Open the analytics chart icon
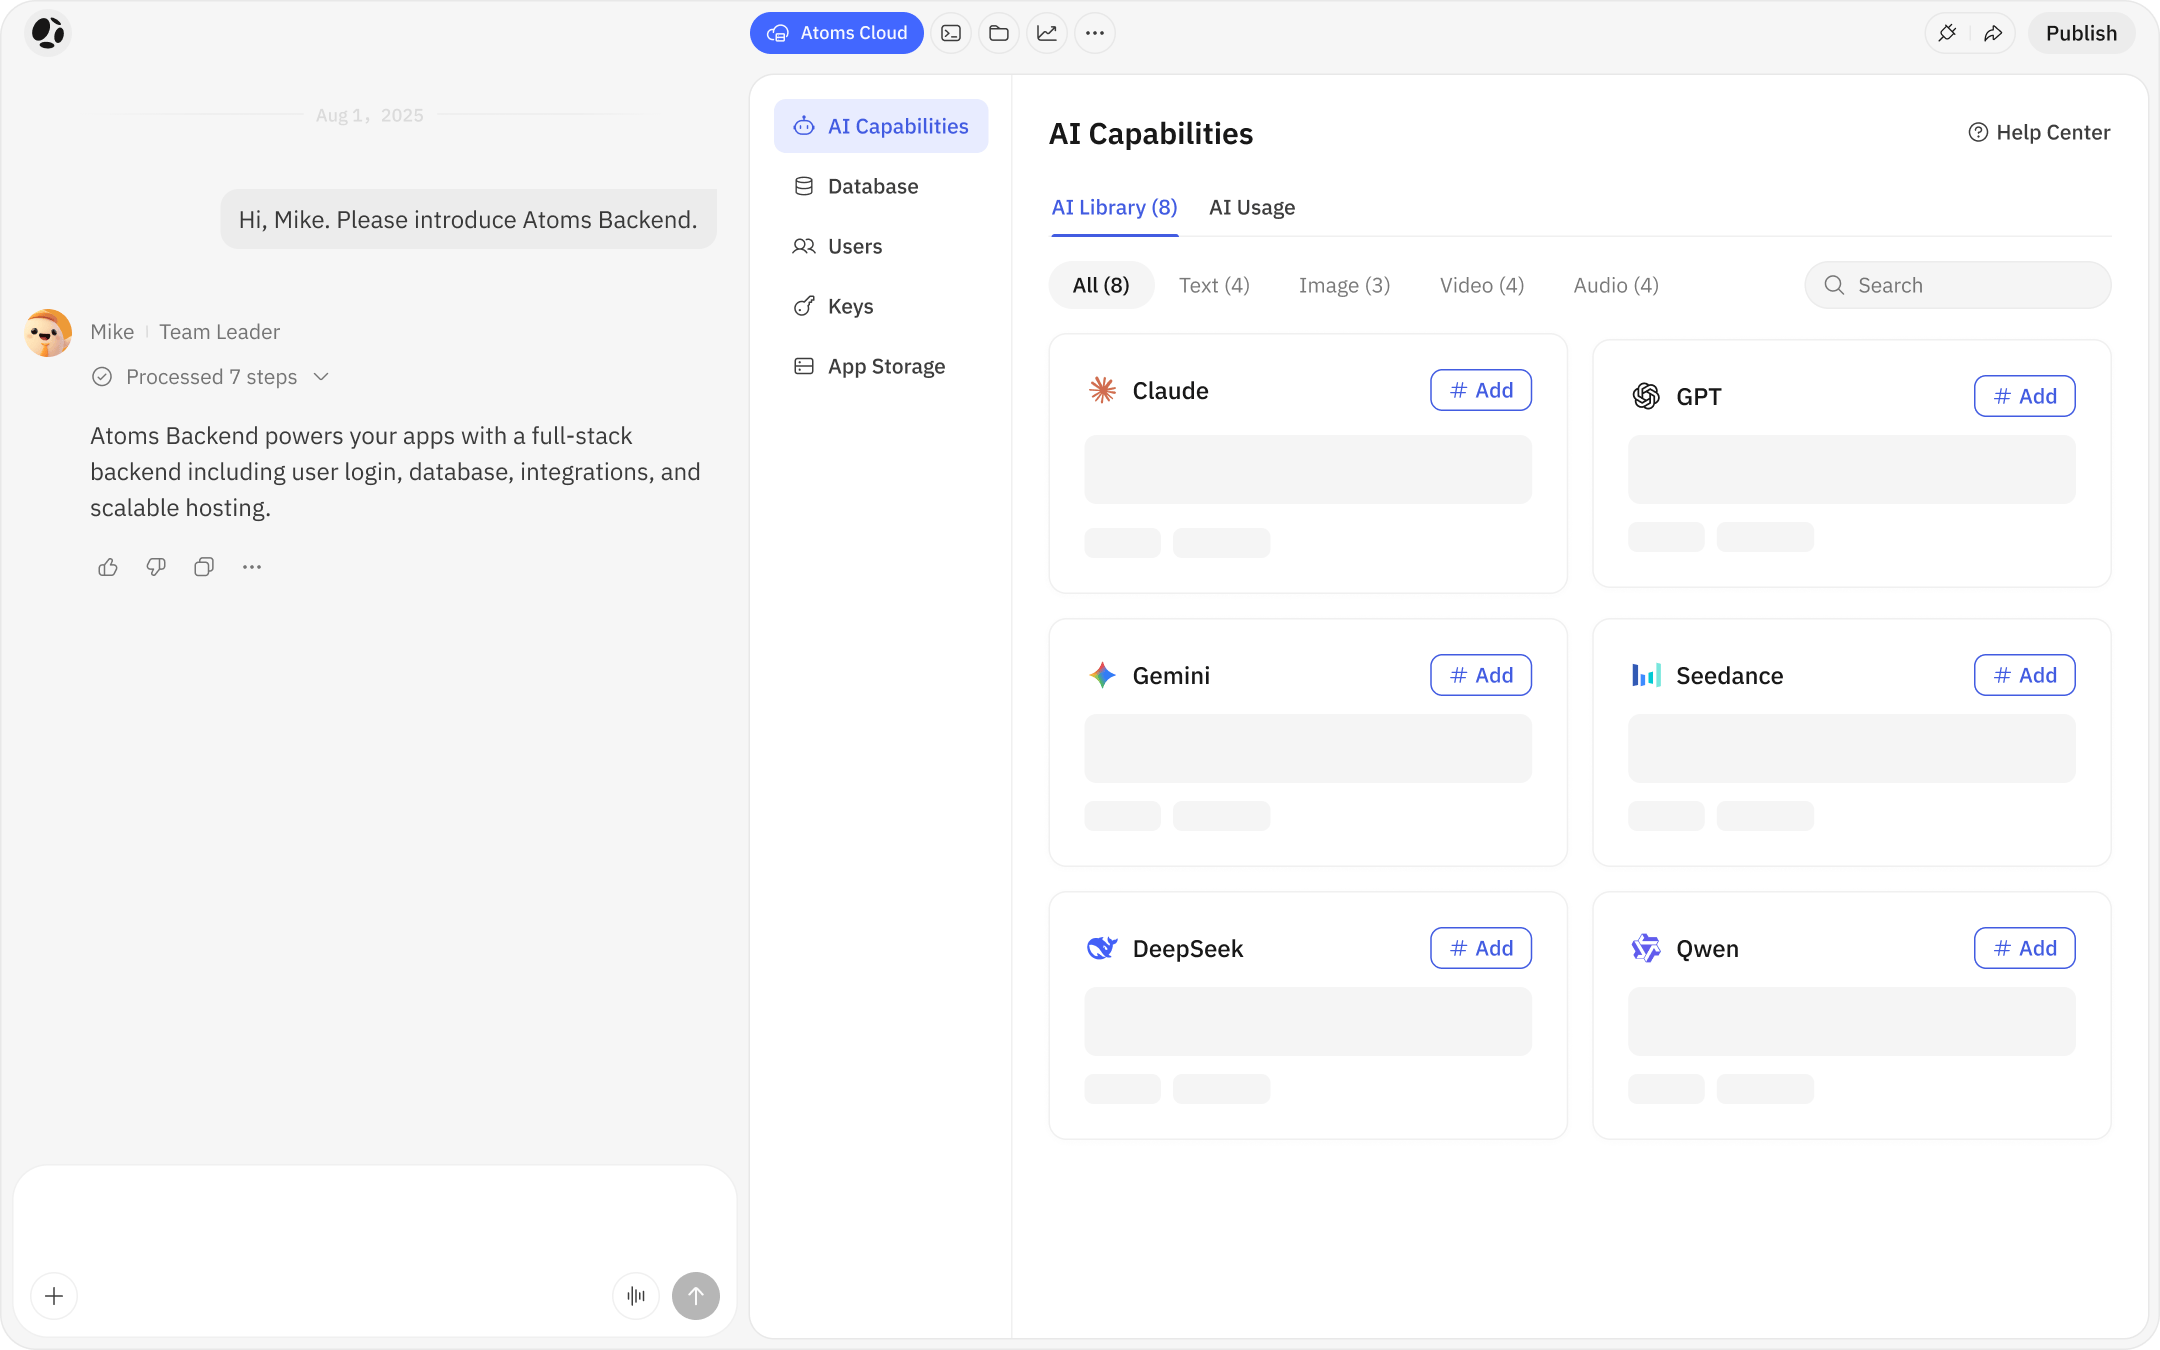Image resolution: width=2160 pixels, height=1350 pixels. 1047,33
